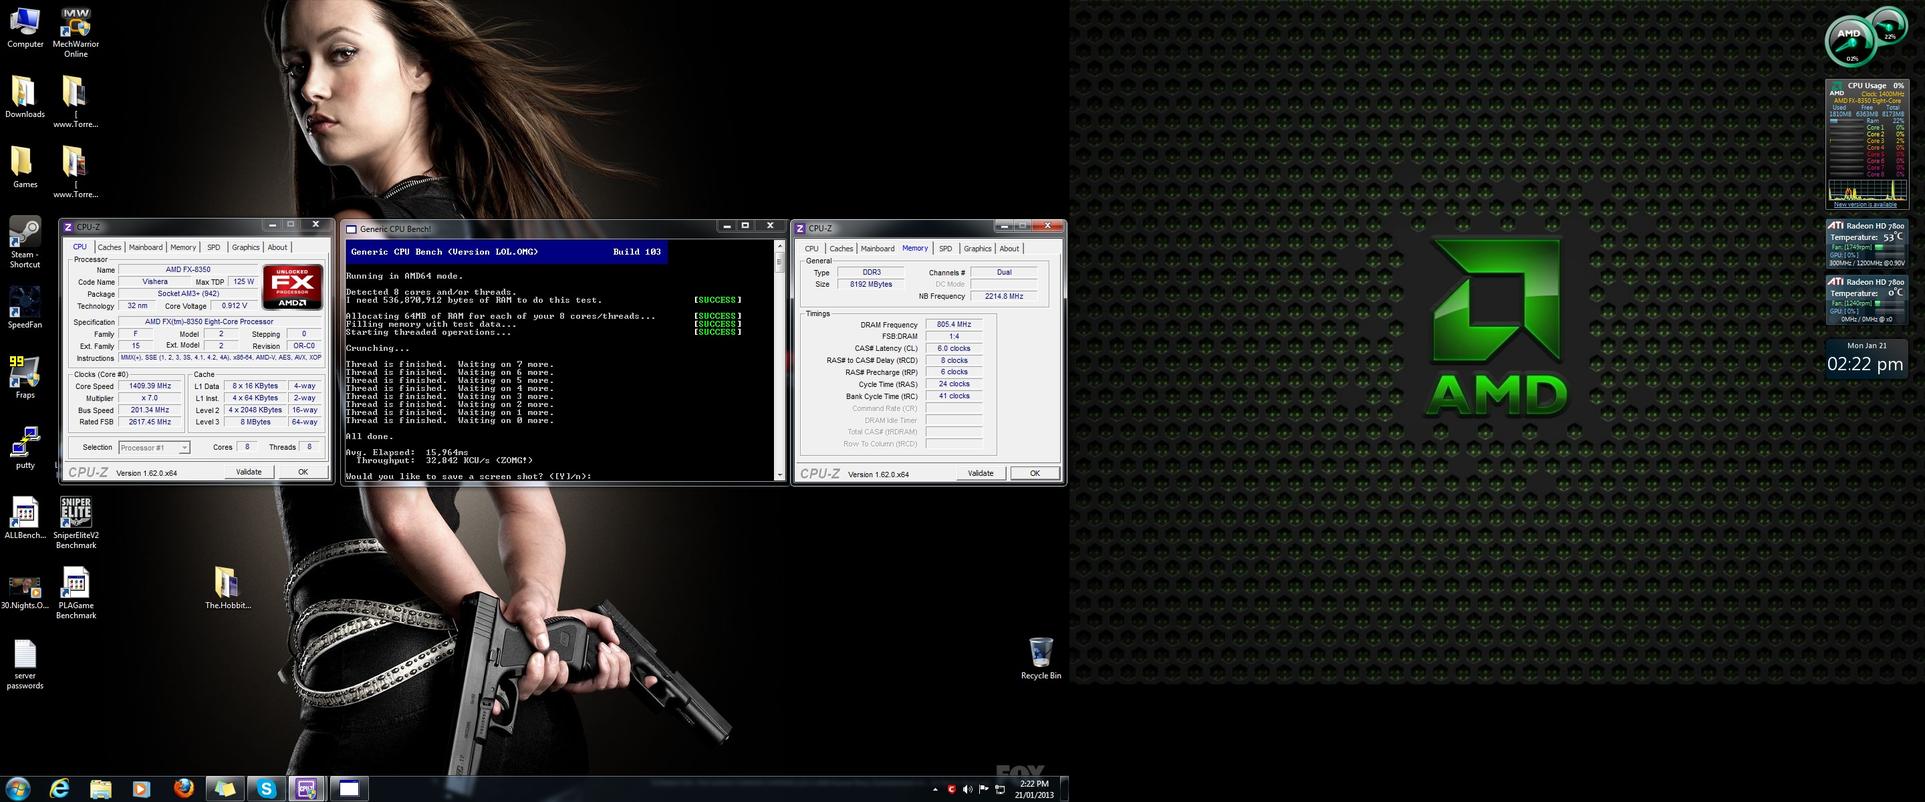Screen dimensions: 1925x802
Task: Open Firefox from the taskbar
Action: [x=183, y=789]
